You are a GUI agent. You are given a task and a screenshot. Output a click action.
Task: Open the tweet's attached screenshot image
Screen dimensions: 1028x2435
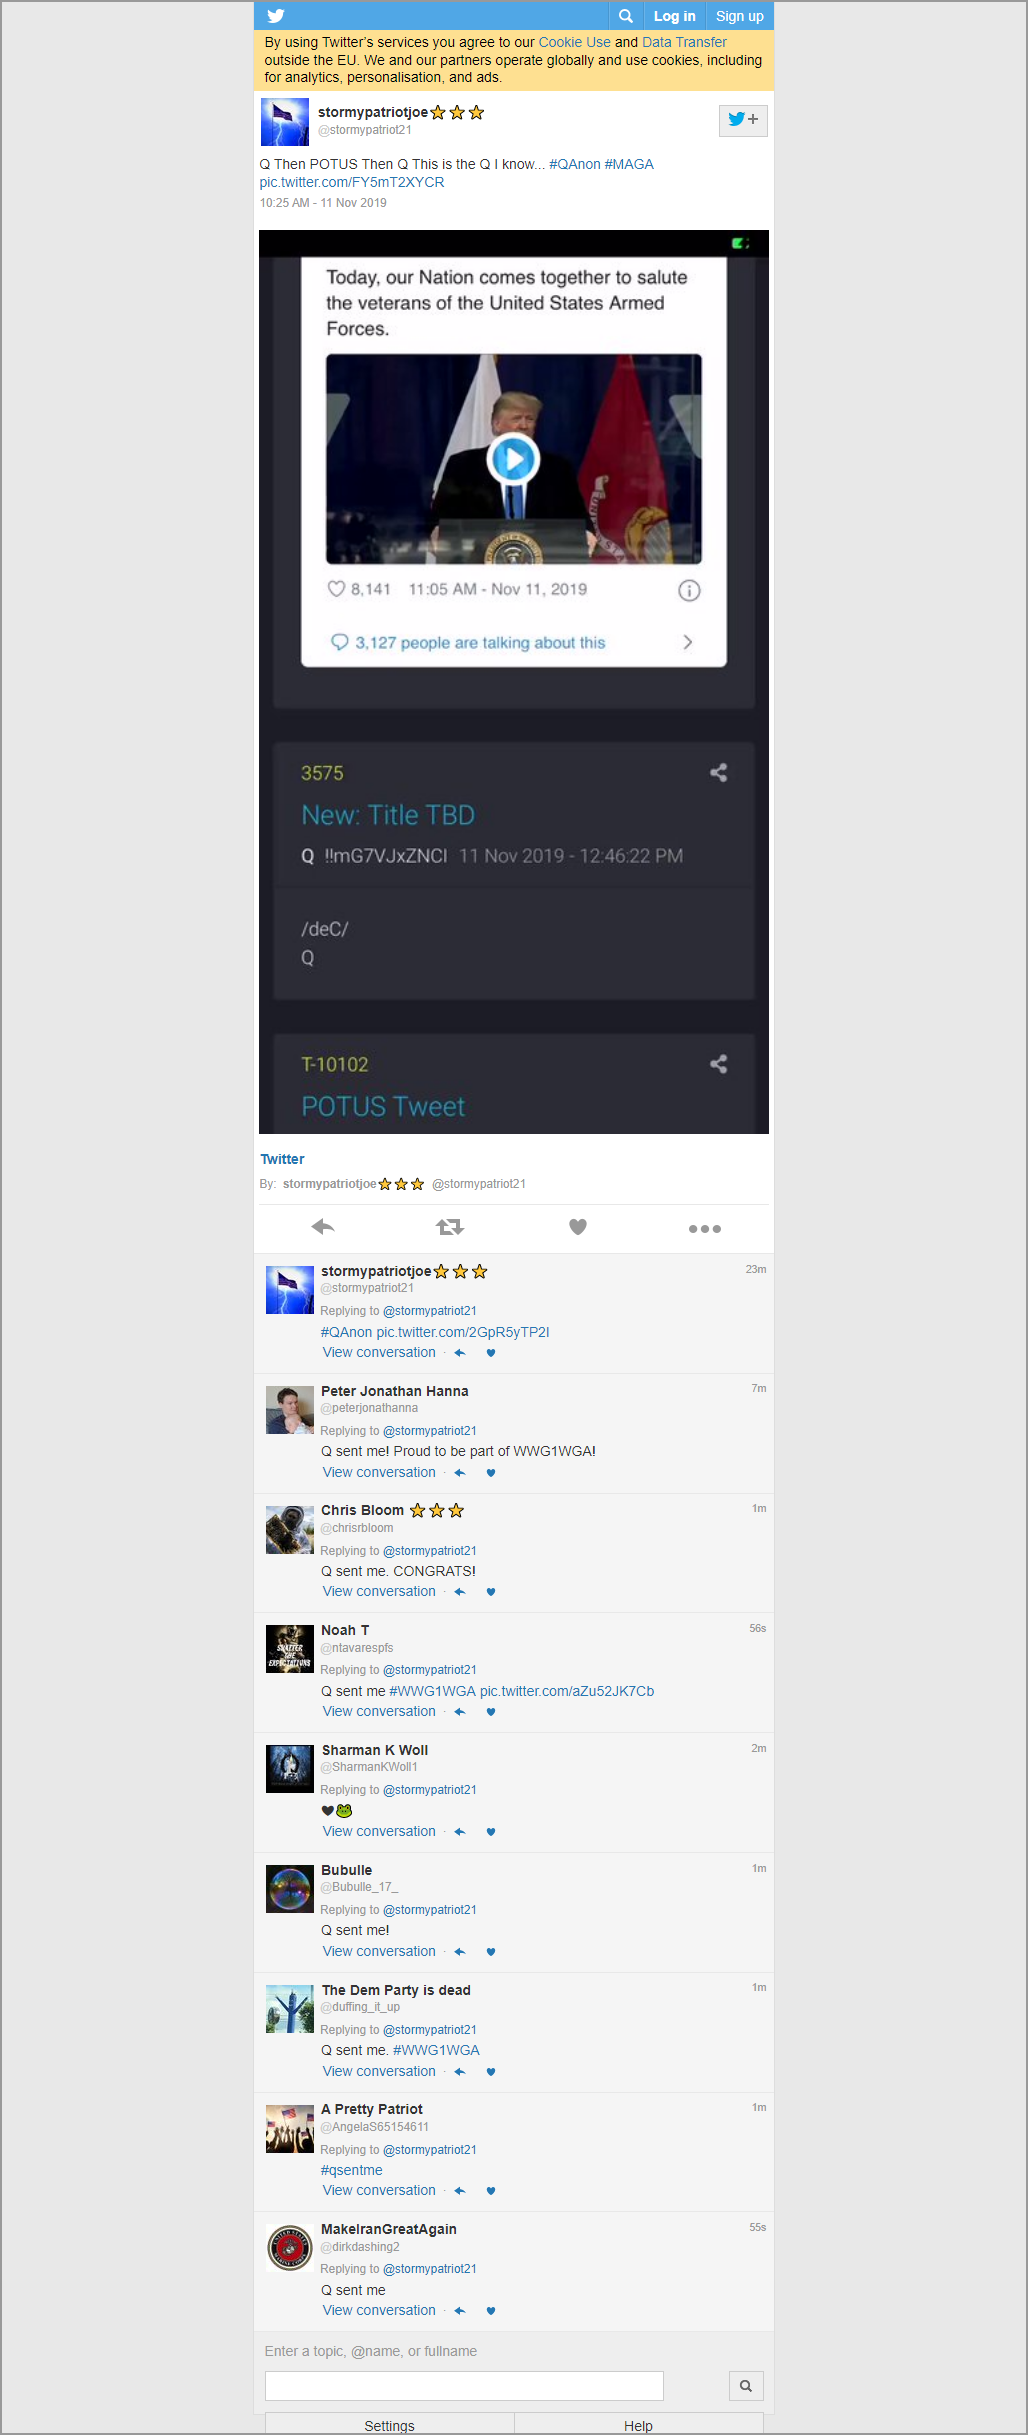click(514, 682)
